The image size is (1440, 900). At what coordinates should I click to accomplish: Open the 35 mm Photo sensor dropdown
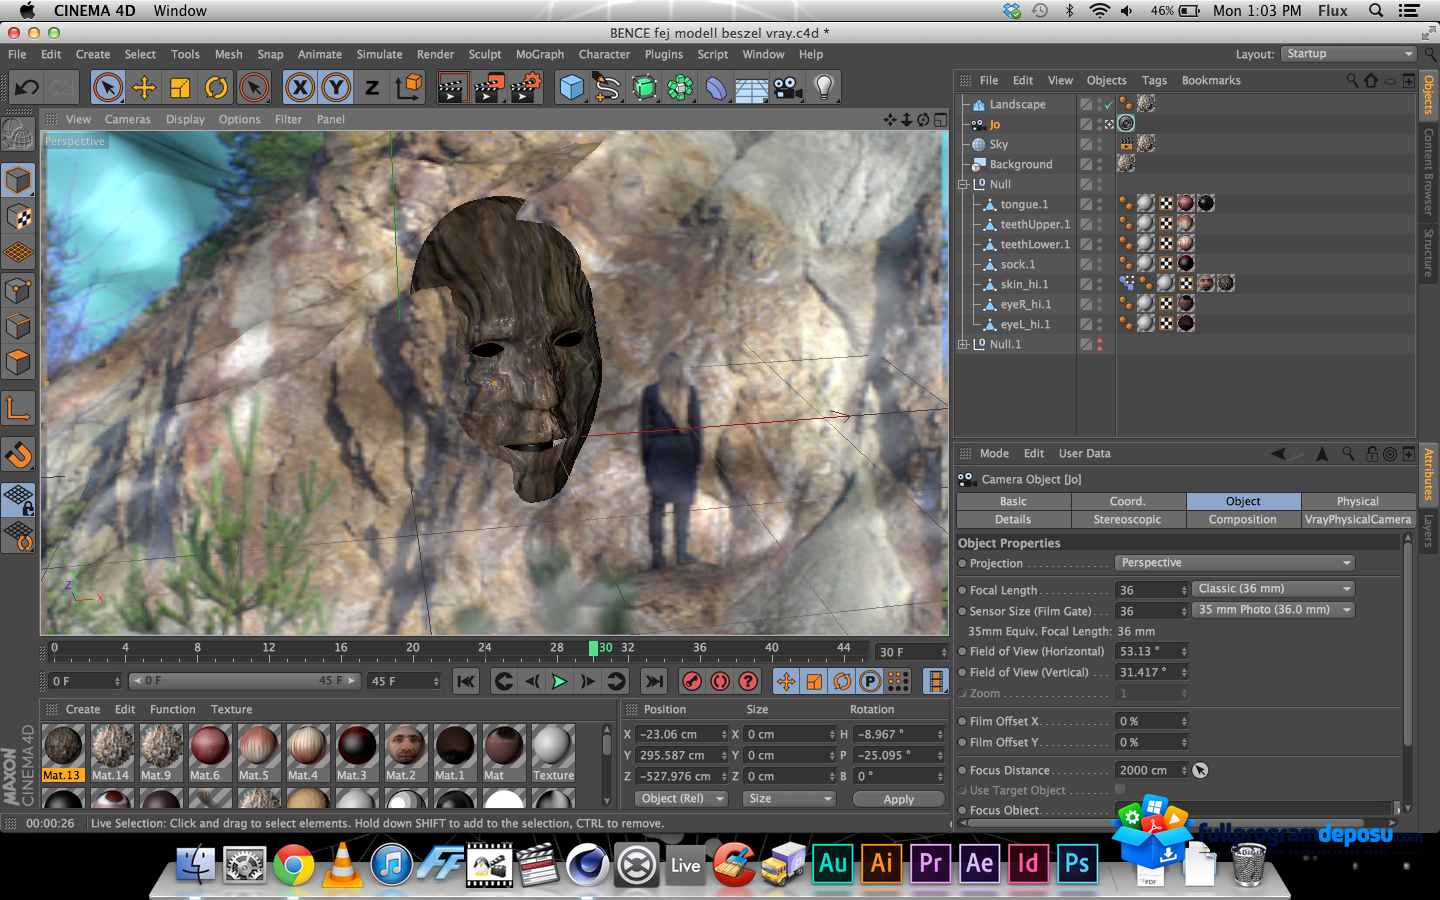click(1274, 610)
